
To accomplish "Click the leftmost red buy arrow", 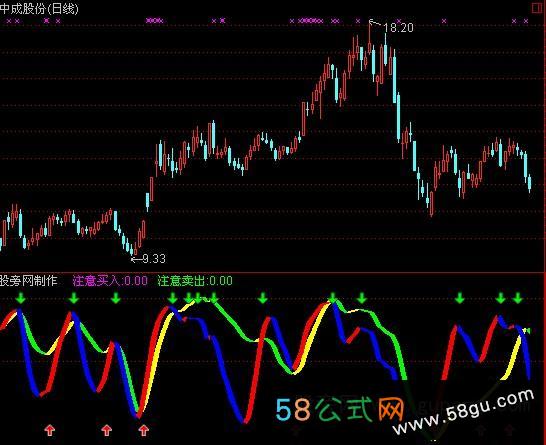I will (50, 430).
